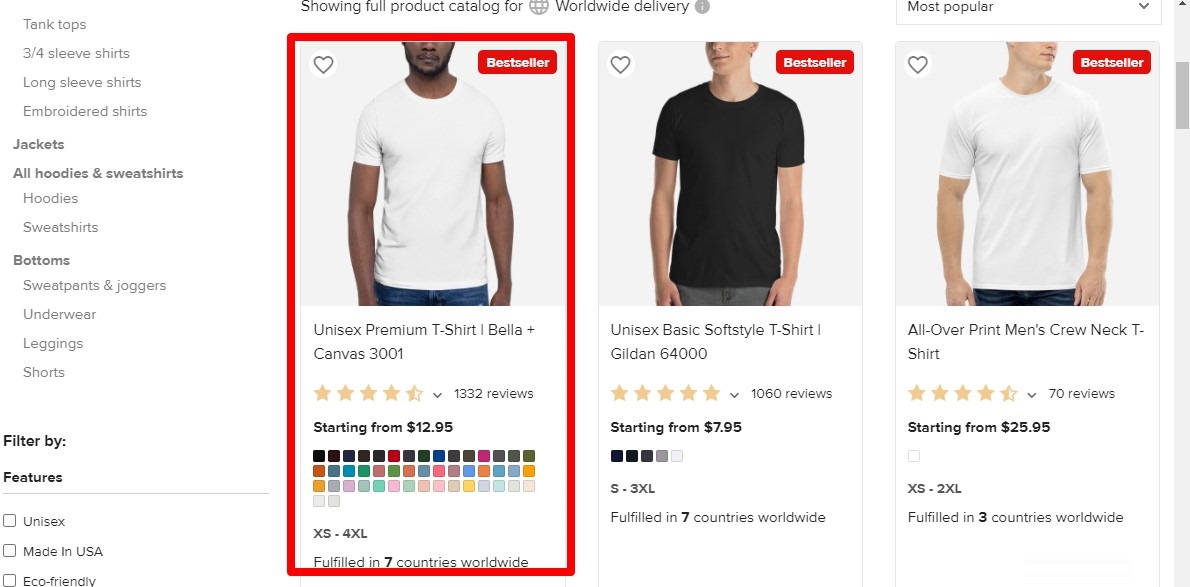
Task: Click heart icon on Gildan 64000 shirt
Action: (x=620, y=65)
